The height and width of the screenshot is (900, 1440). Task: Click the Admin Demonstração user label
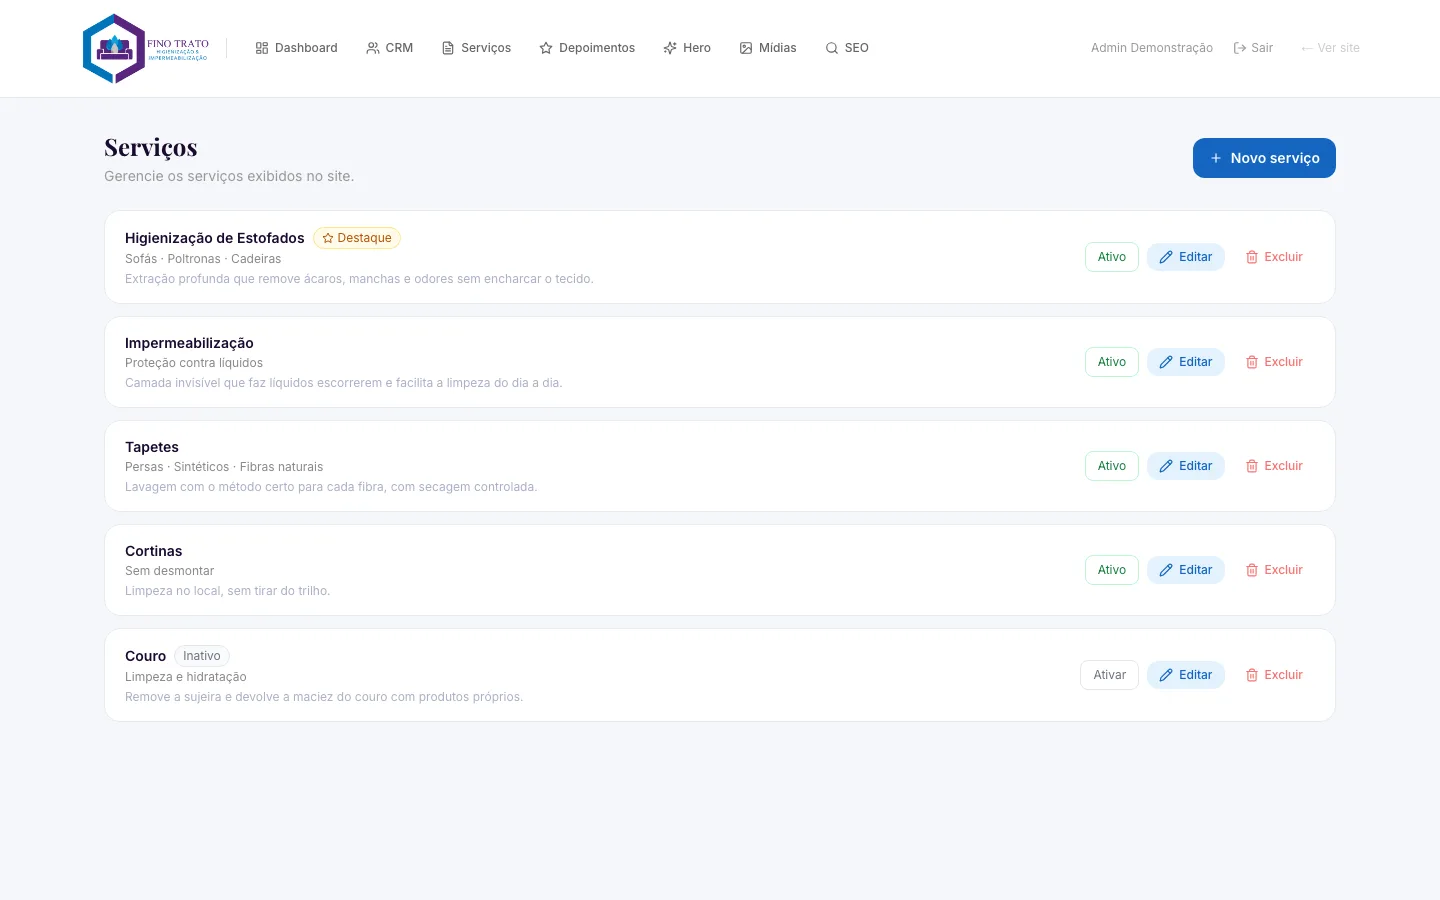click(1152, 48)
